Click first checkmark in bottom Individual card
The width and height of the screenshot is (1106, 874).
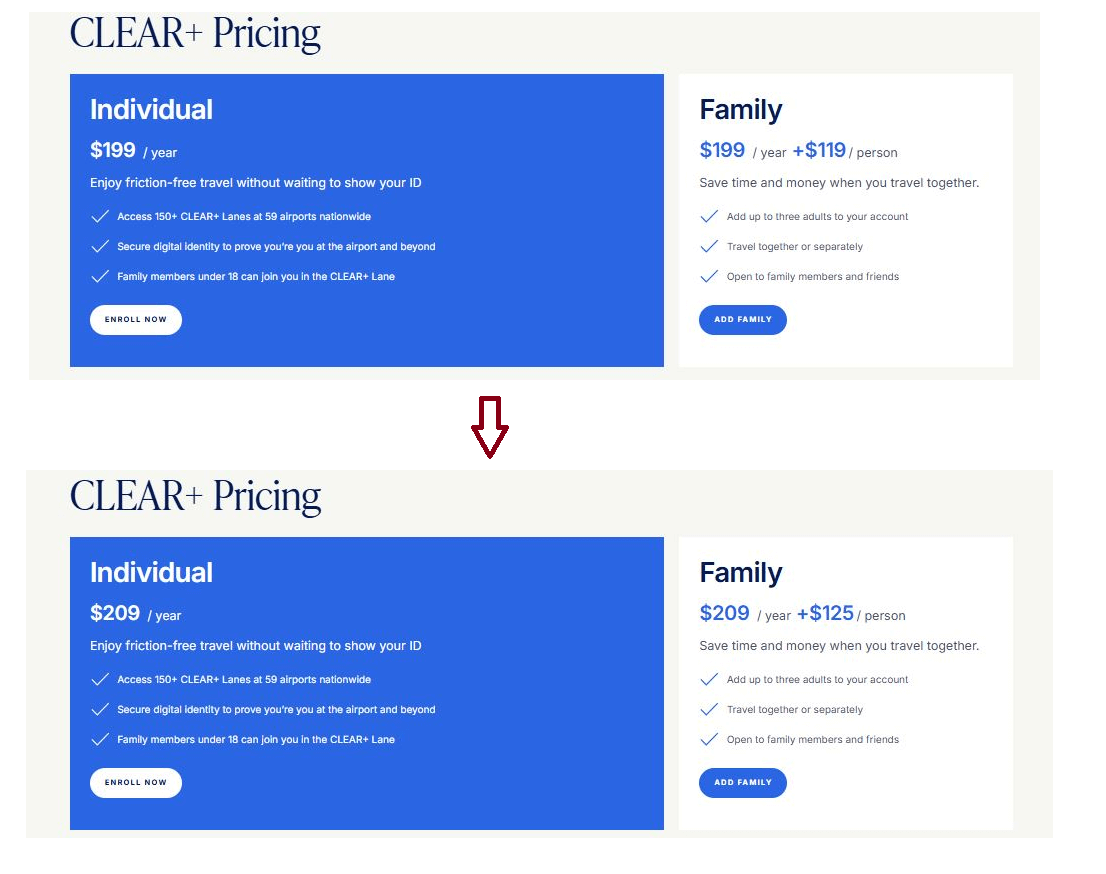(x=100, y=679)
